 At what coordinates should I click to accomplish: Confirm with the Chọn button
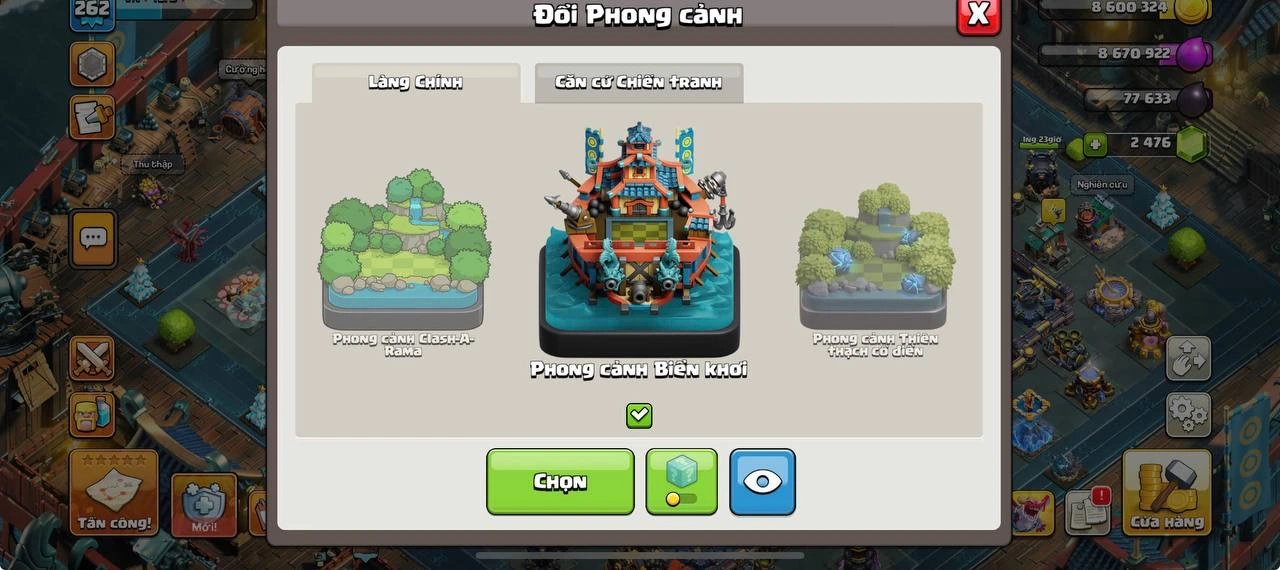[560, 482]
